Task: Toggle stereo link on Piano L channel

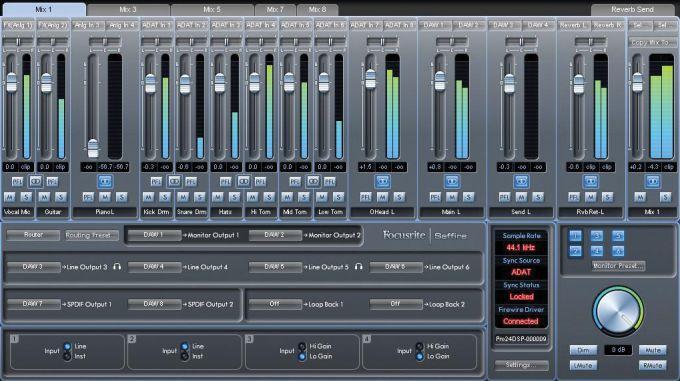Action: [105, 181]
